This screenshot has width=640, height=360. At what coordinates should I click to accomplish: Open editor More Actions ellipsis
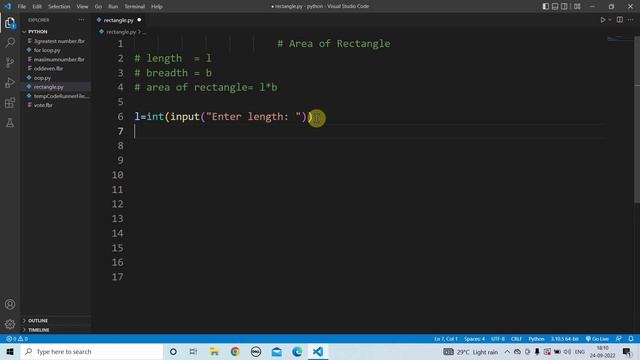[x=631, y=20]
